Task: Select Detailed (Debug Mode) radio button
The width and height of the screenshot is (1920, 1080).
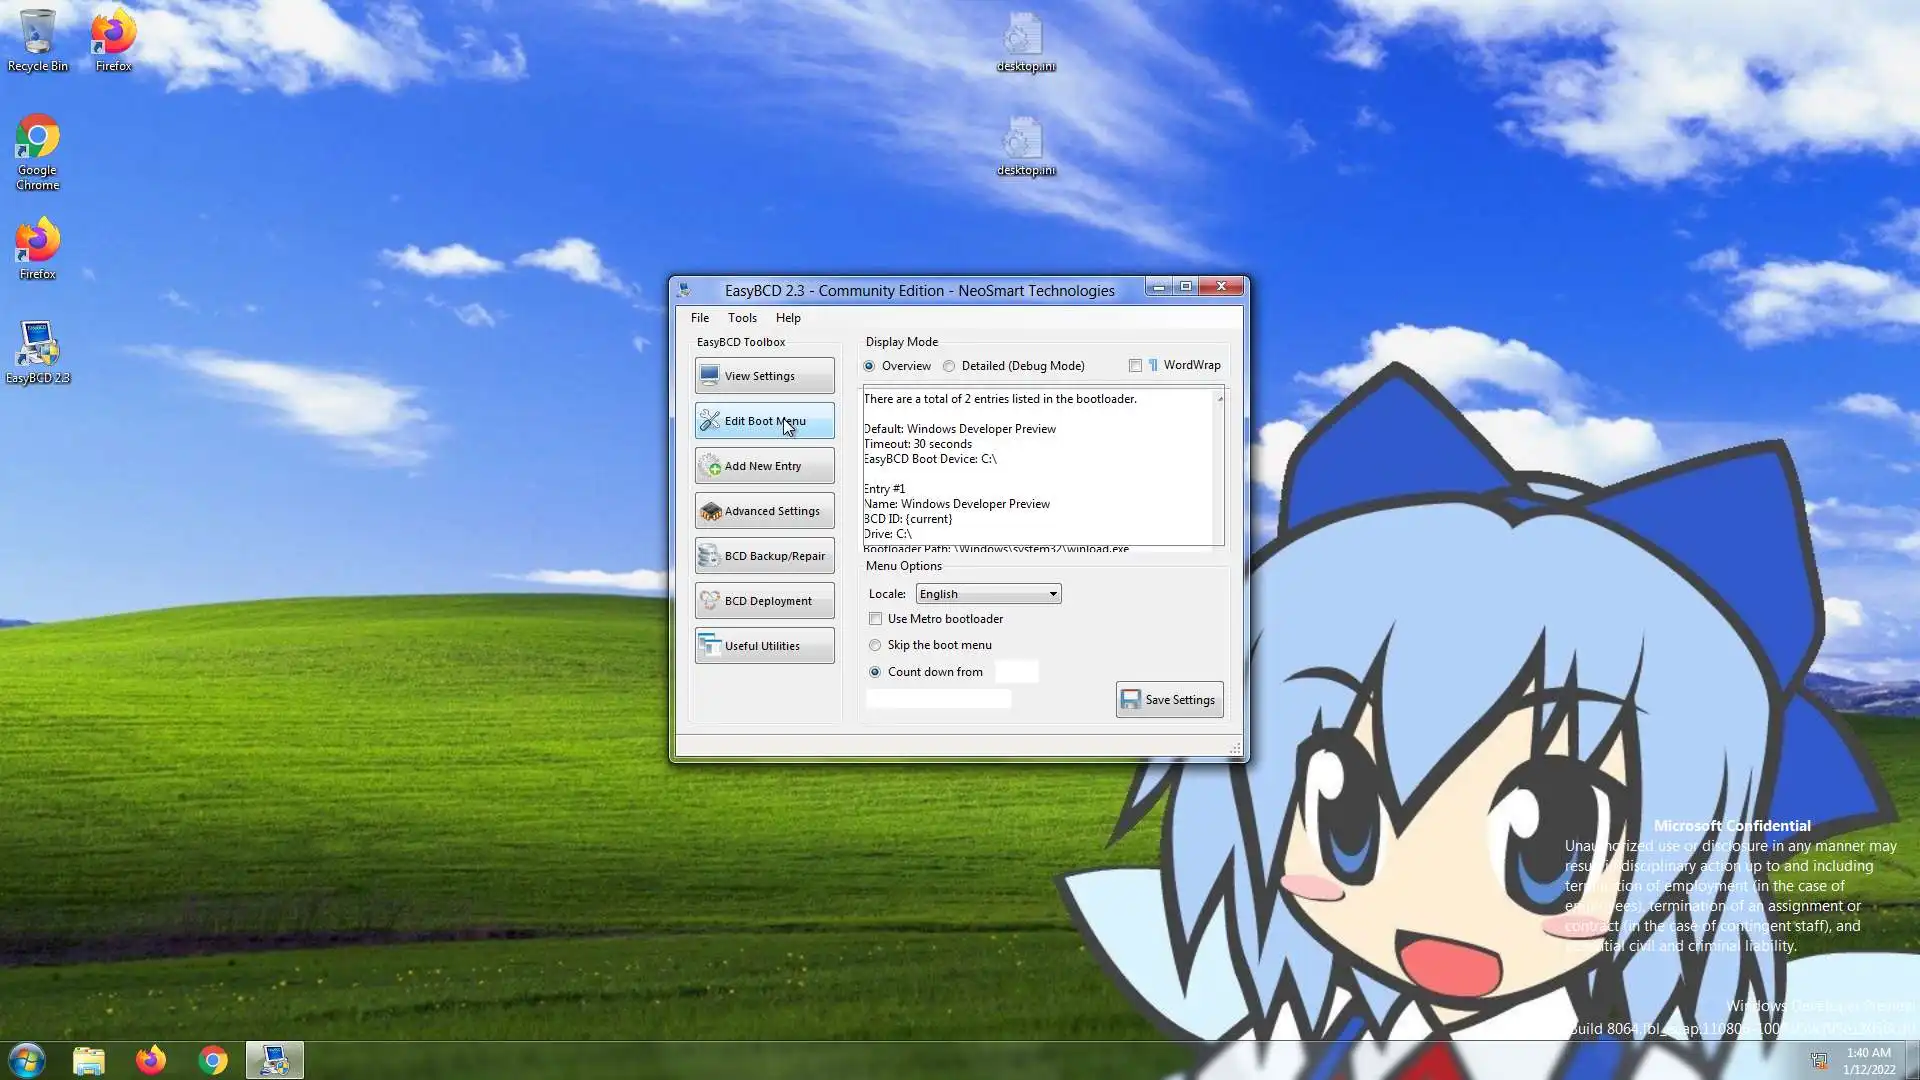Action: pos(949,366)
